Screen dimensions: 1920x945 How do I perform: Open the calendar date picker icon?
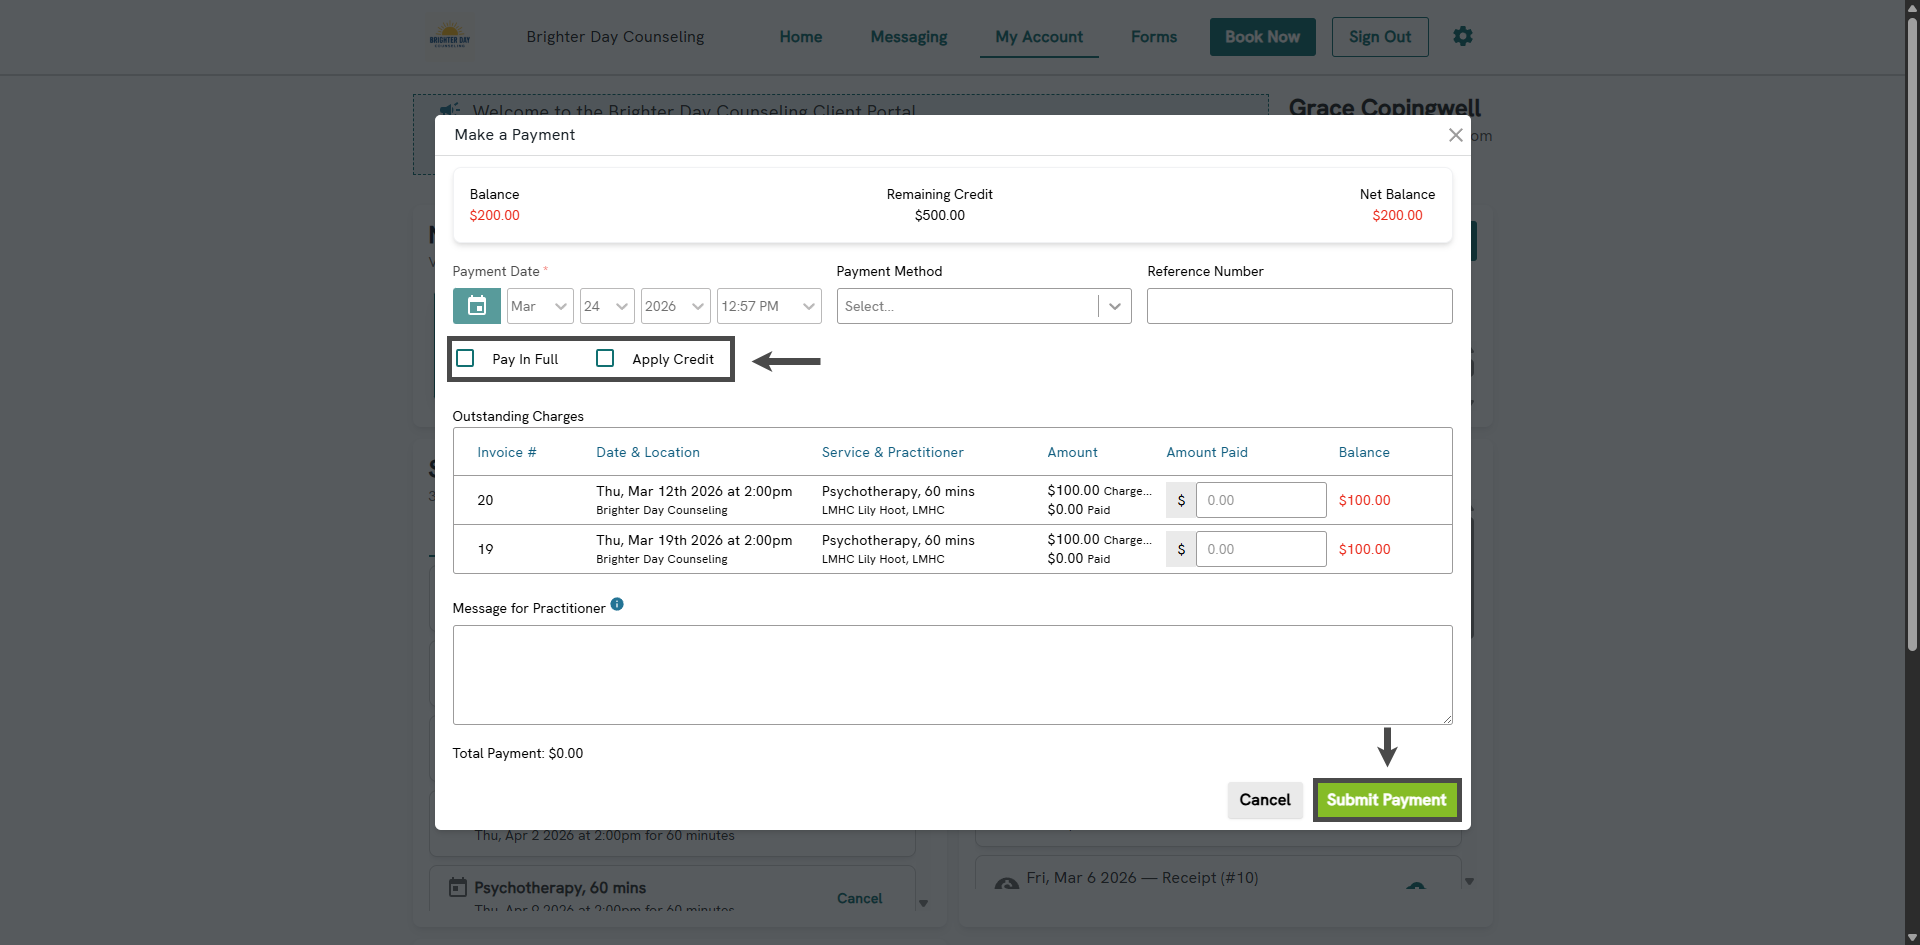point(476,306)
